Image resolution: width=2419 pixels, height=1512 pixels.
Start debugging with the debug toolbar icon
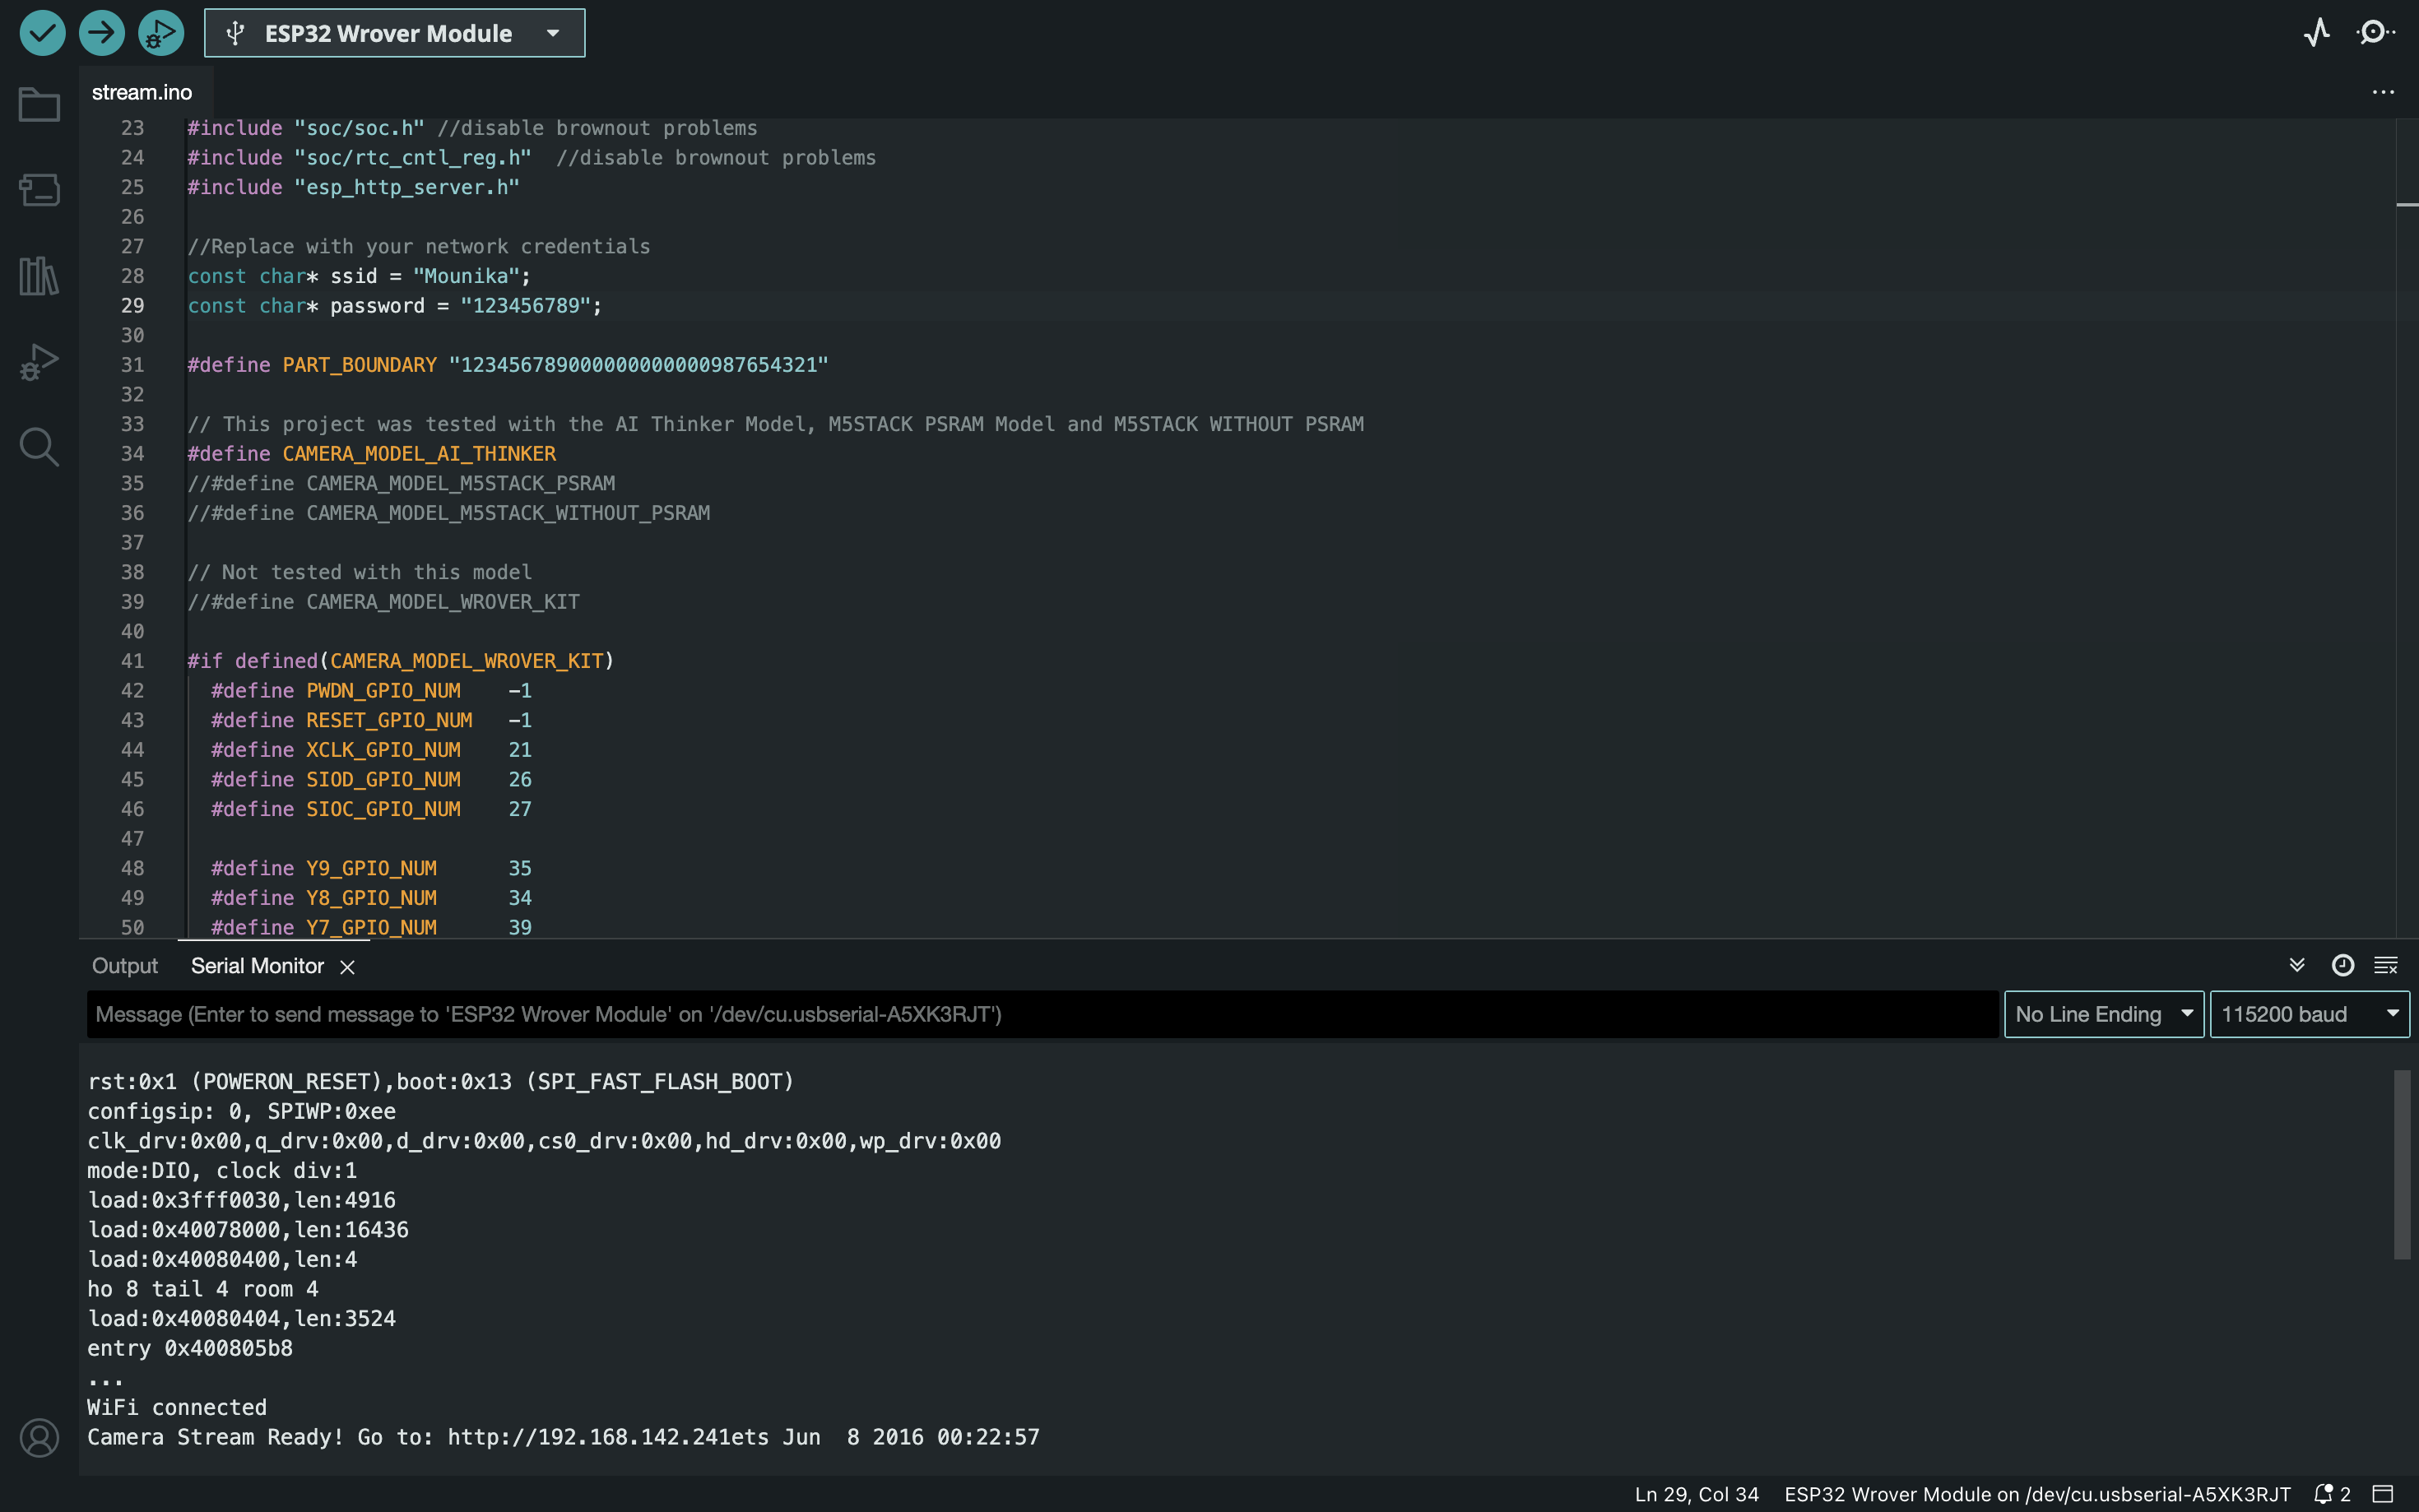[x=160, y=33]
